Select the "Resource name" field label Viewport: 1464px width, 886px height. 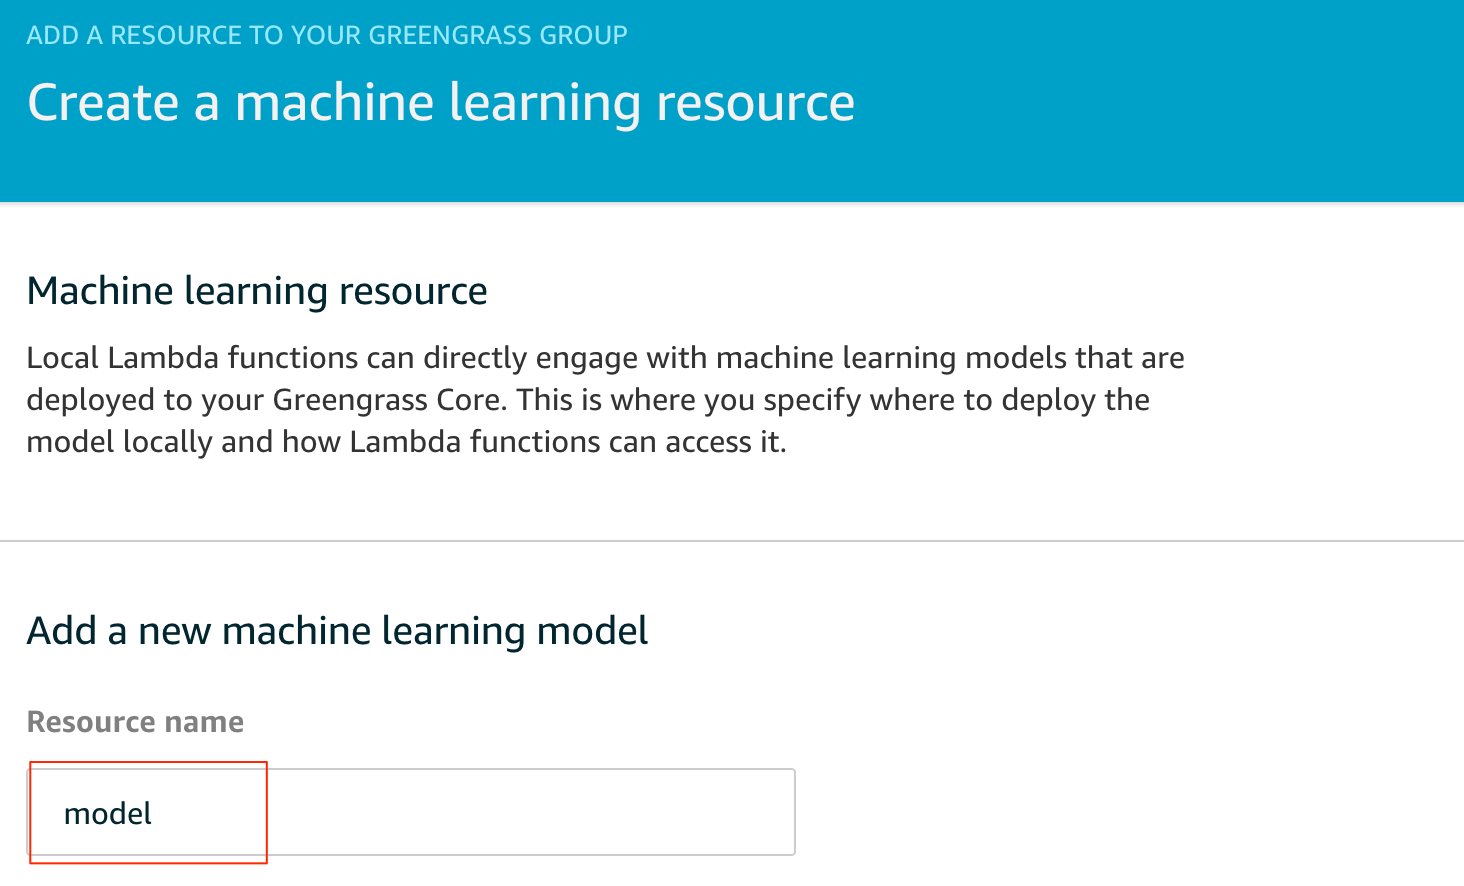(x=135, y=722)
